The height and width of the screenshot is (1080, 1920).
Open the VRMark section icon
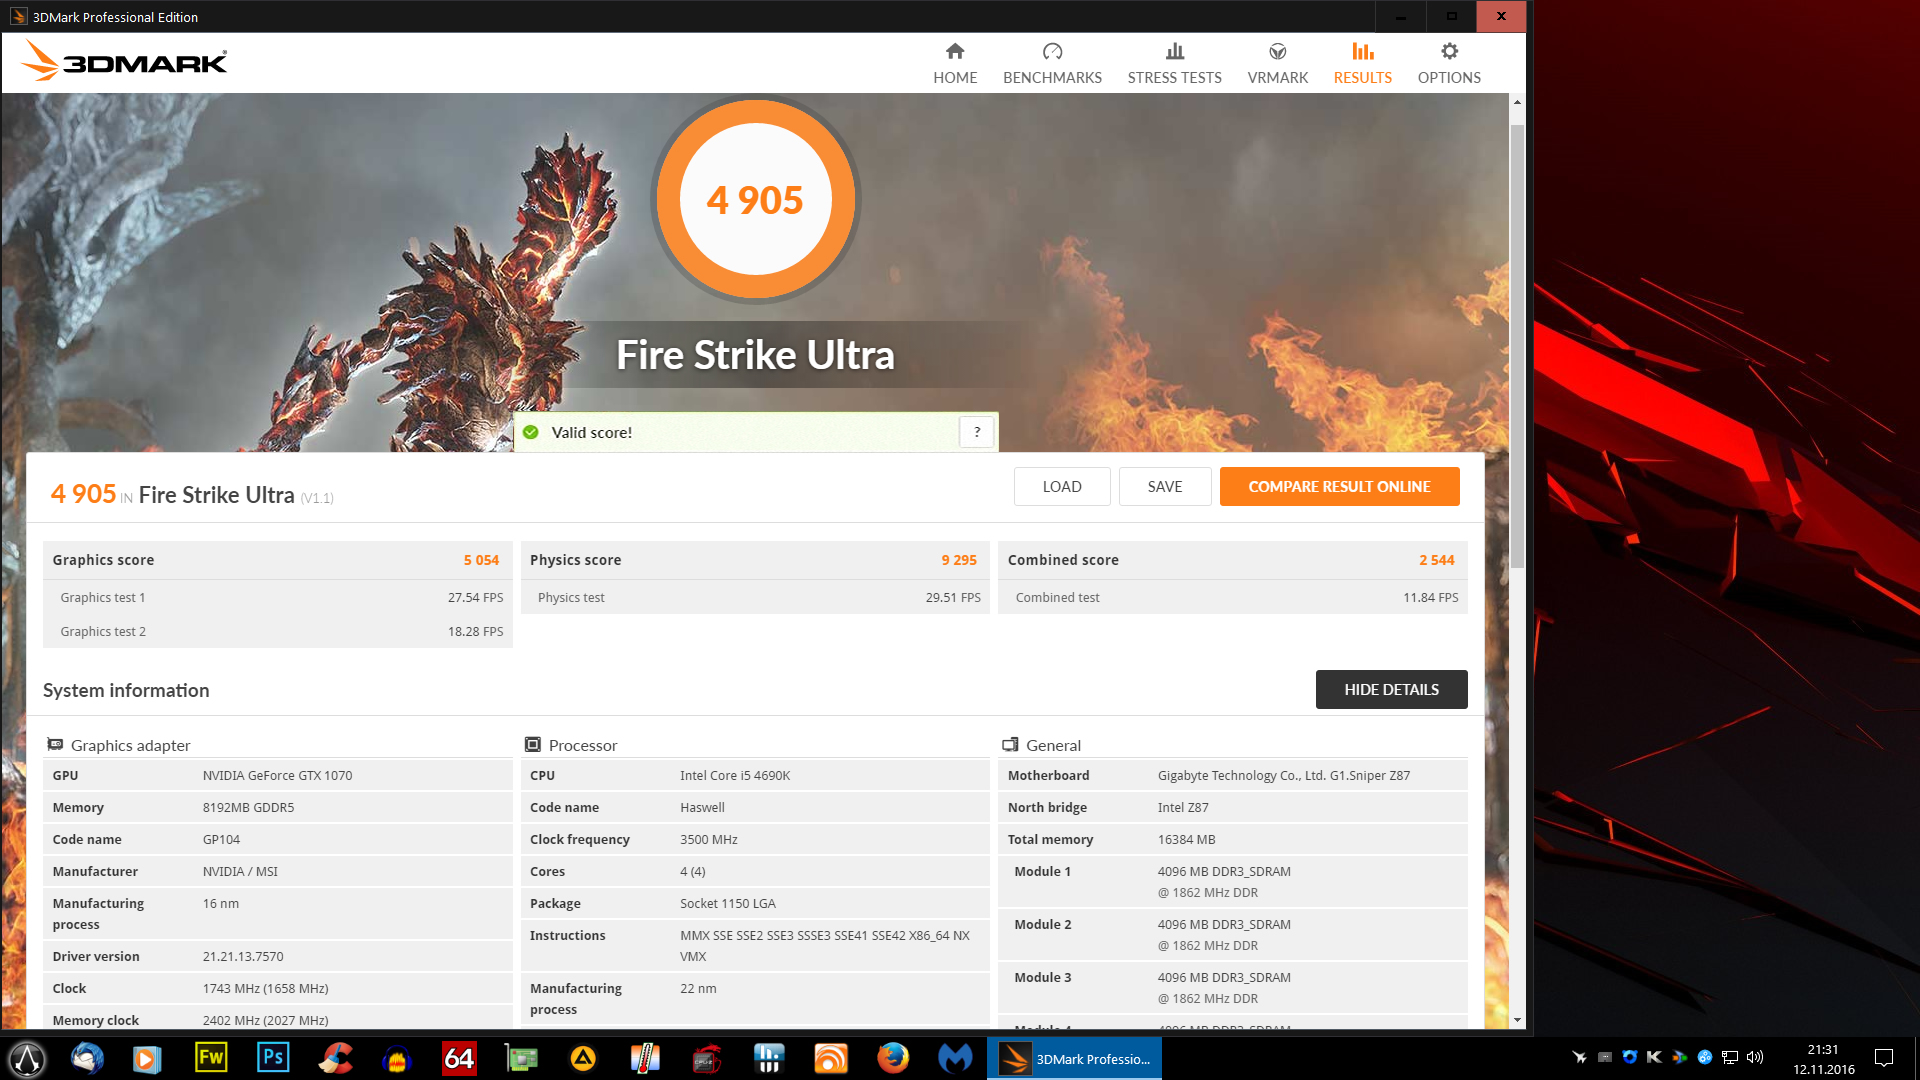click(1277, 52)
